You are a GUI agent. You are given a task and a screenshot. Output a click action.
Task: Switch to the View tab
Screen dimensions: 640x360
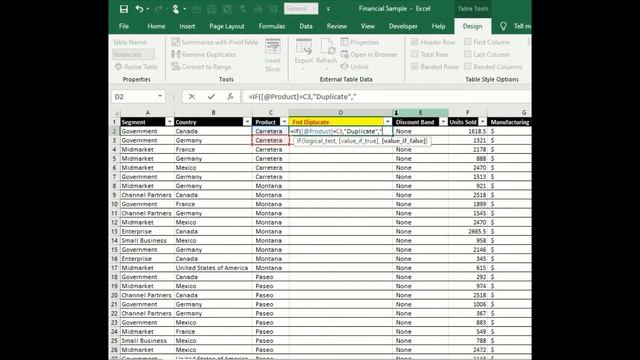[367, 26]
